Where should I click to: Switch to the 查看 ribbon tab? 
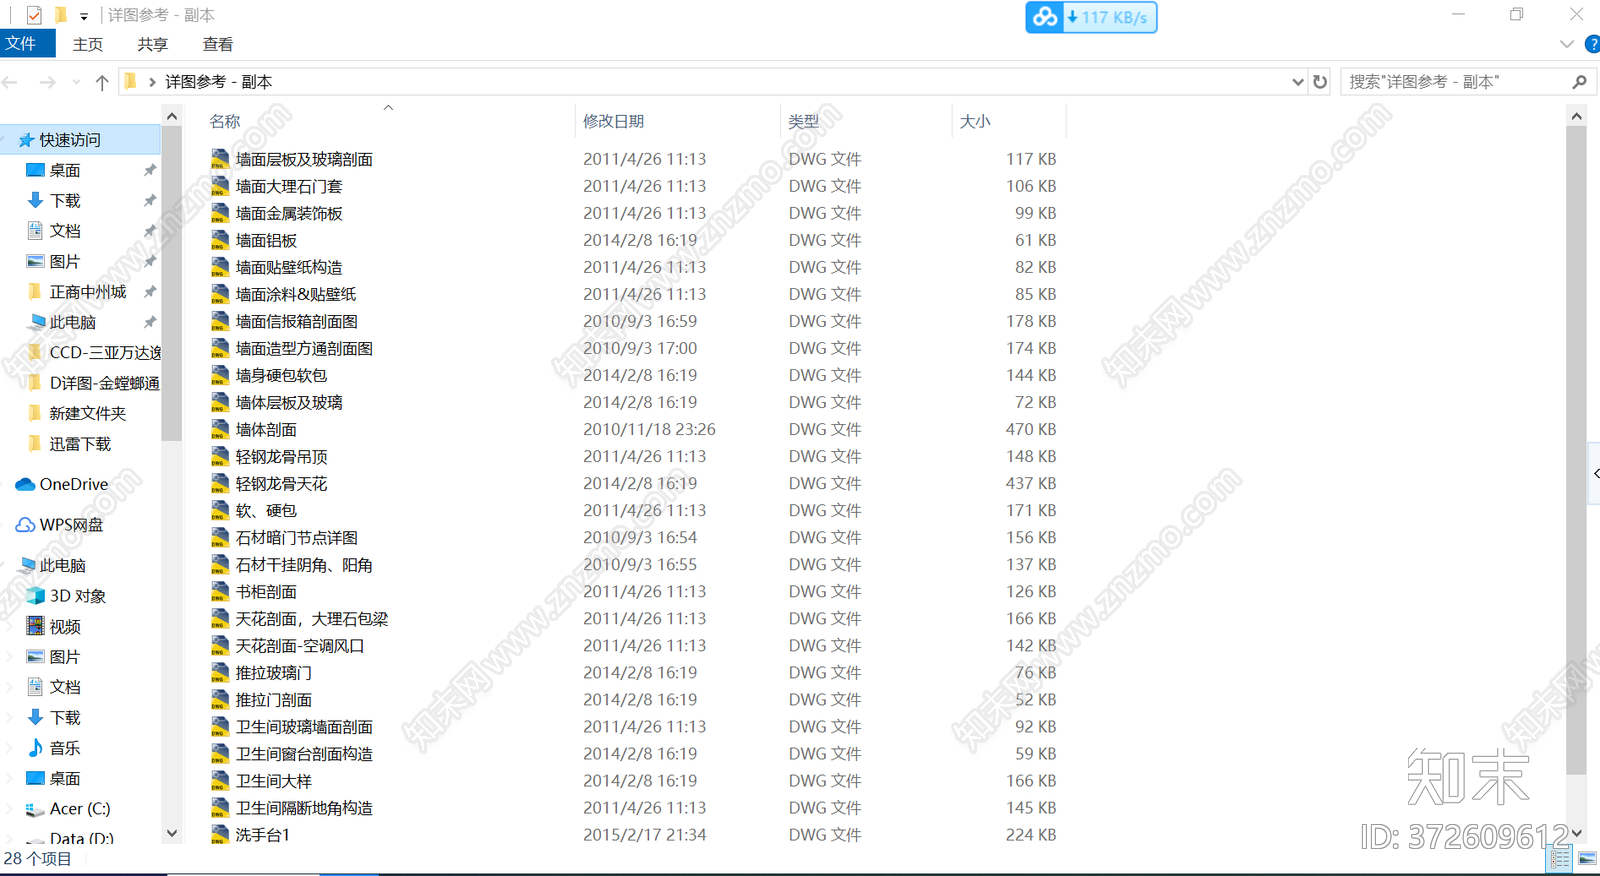217,44
